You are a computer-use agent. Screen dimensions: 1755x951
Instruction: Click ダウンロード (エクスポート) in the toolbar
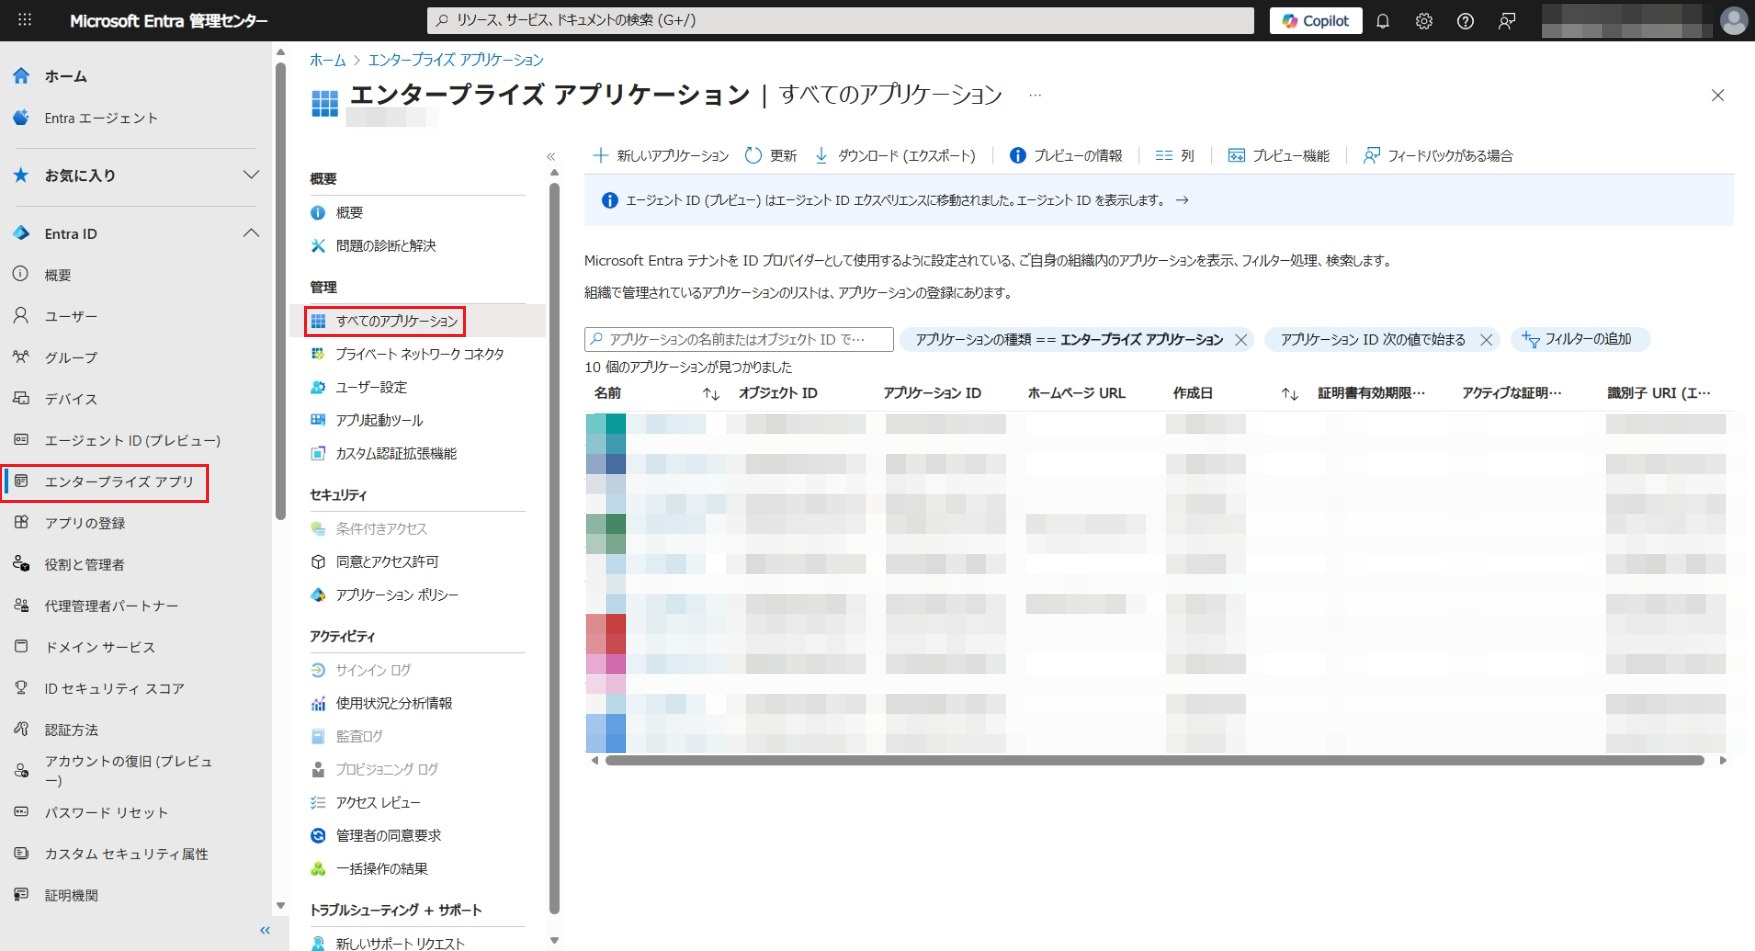tap(895, 156)
